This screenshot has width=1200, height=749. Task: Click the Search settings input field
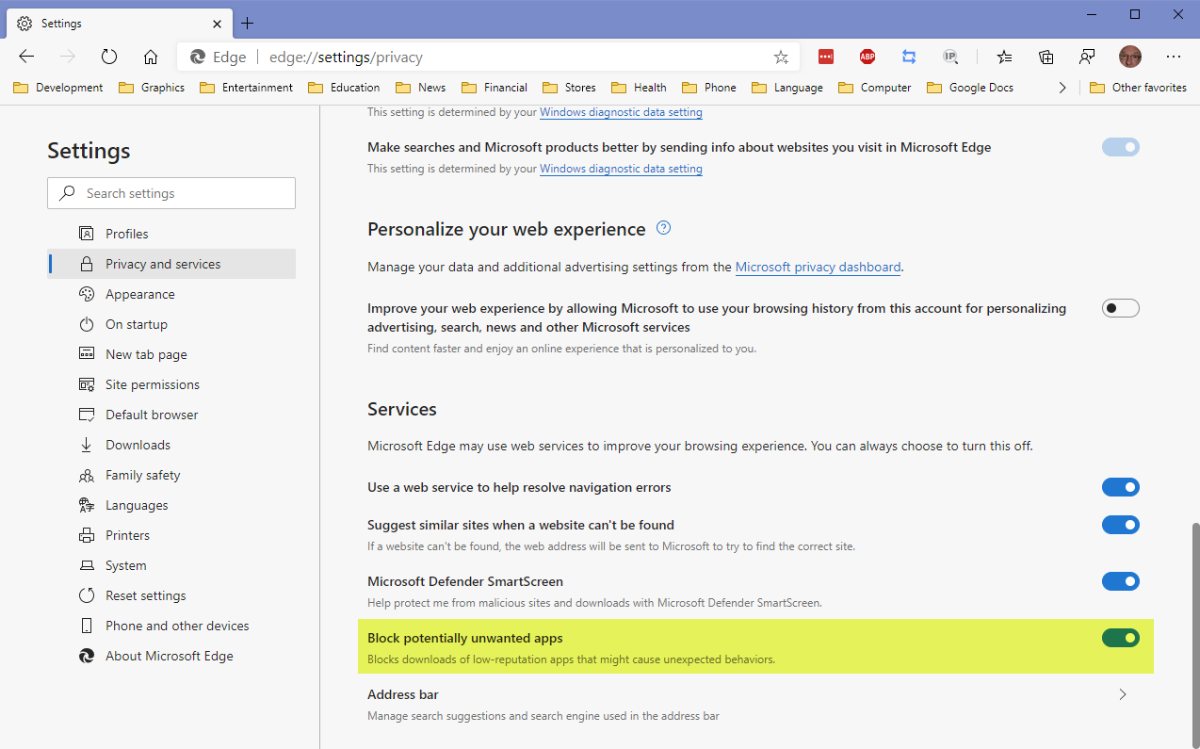coord(171,193)
